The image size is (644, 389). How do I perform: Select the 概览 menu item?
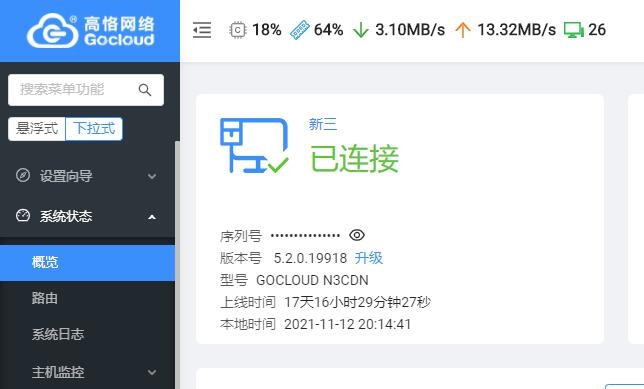click(x=87, y=262)
